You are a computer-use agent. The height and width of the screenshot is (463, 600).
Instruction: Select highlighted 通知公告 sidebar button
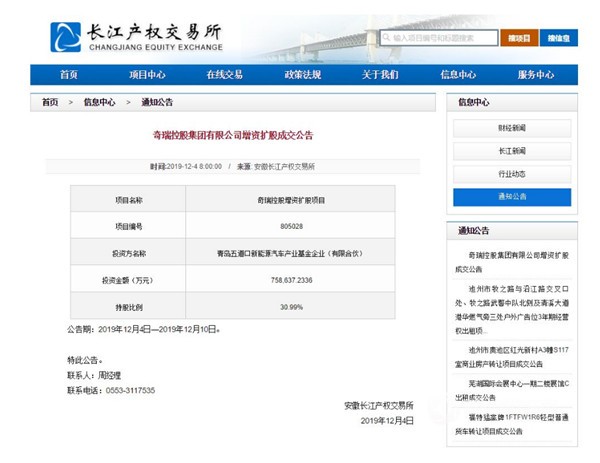click(x=512, y=197)
